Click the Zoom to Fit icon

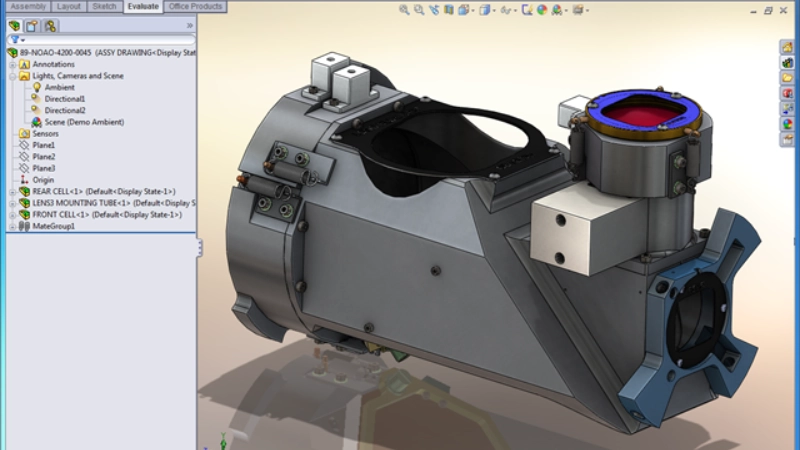pyautogui.click(x=404, y=10)
